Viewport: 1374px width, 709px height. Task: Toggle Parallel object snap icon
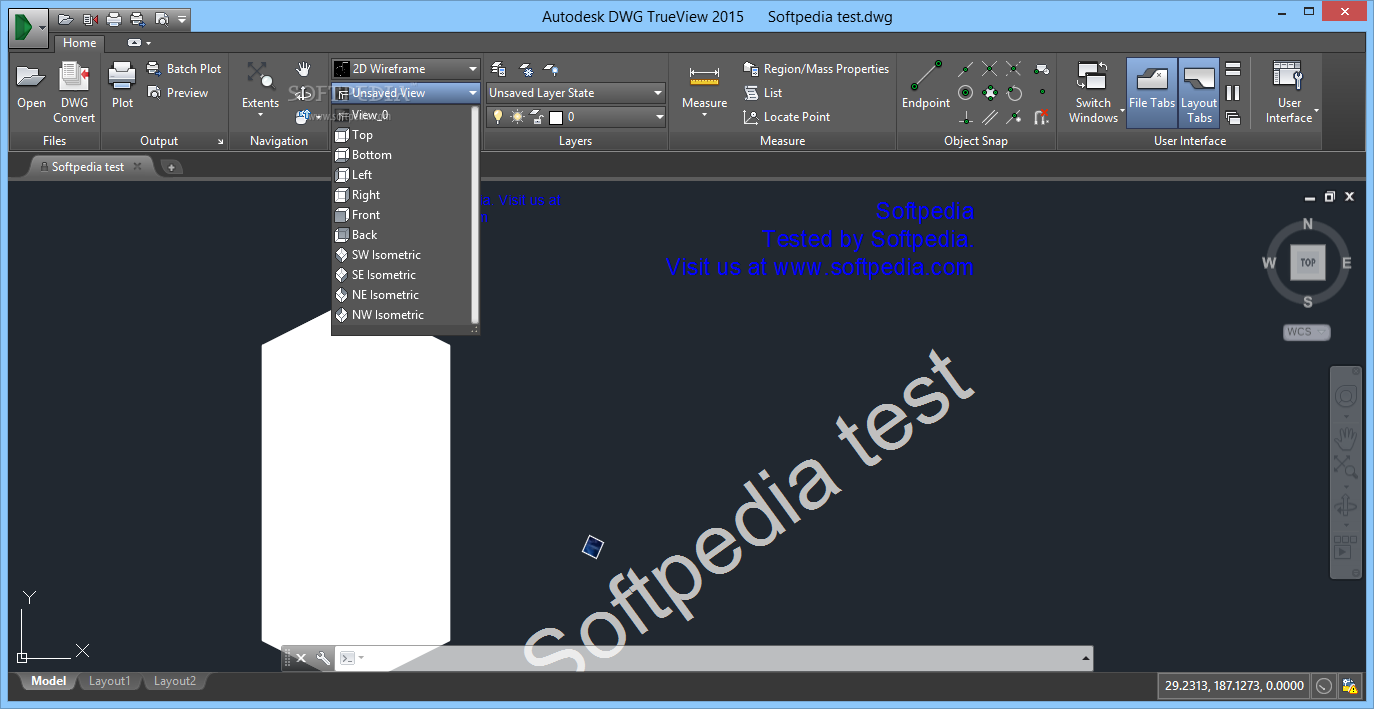click(x=990, y=117)
